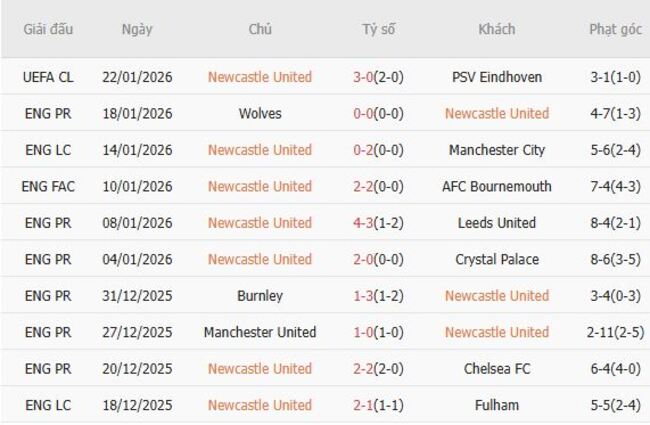Click Leeds United in the away column

497,223
